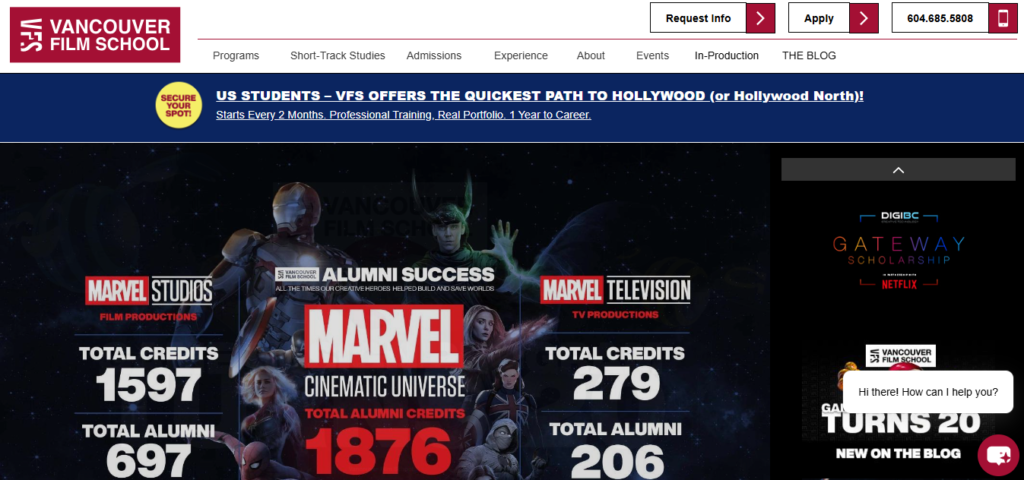Click the yellow Secure Your Spot badge
1024x480 pixels.
[179, 104]
